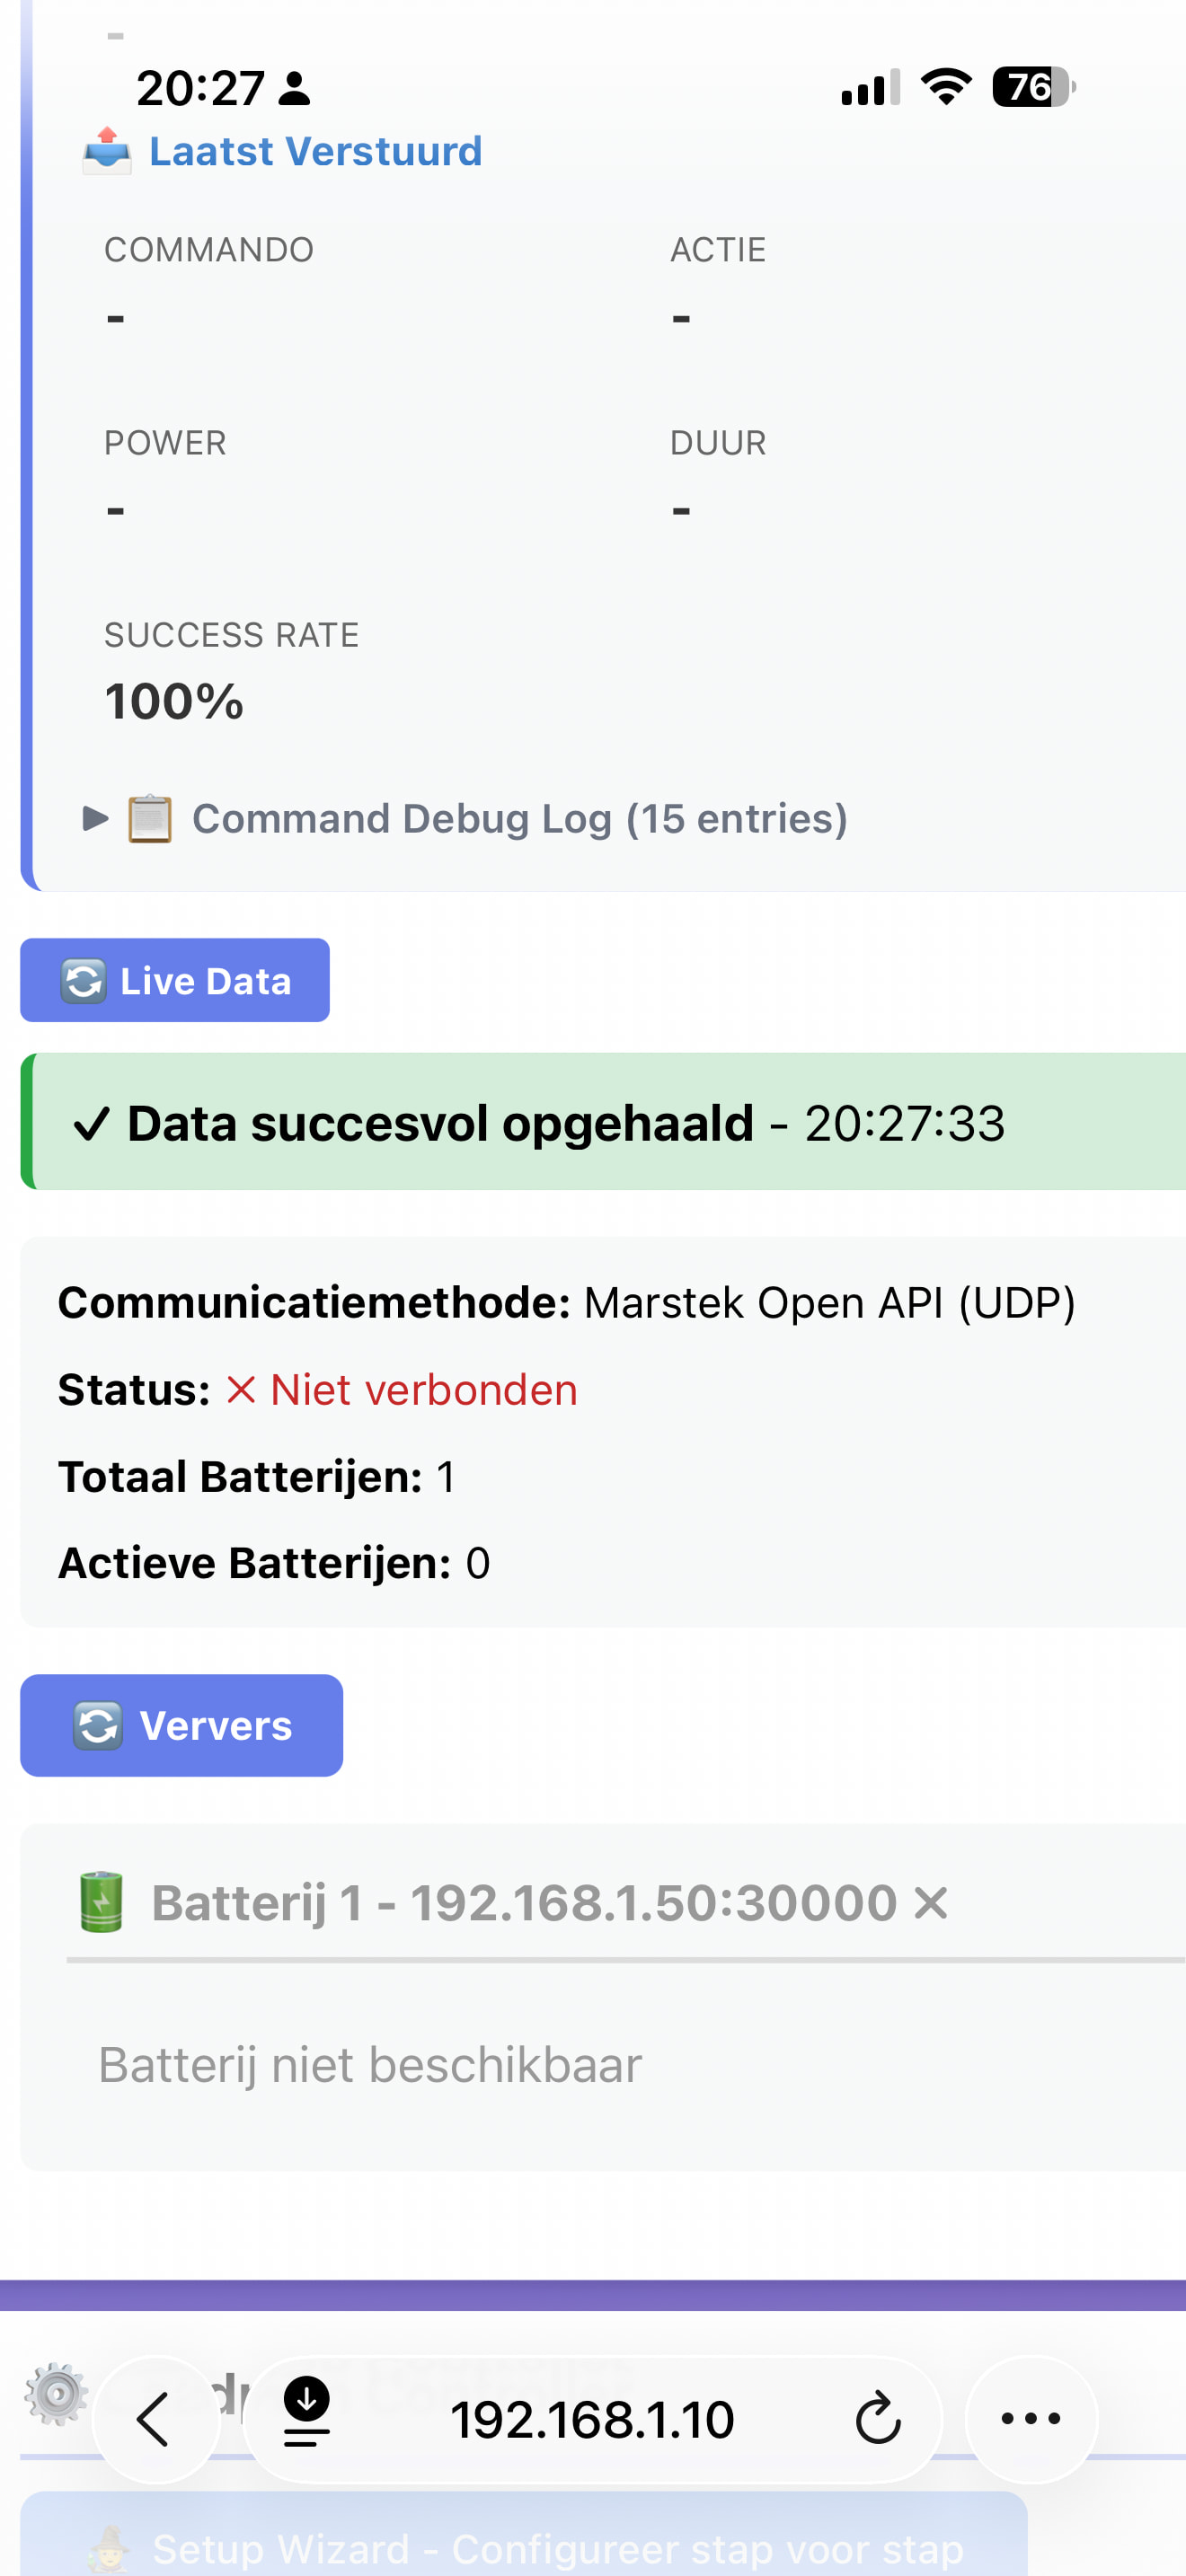Tap the browser back arrow
This screenshot has height=2576, width=1186.
pyautogui.click(x=154, y=2419)
